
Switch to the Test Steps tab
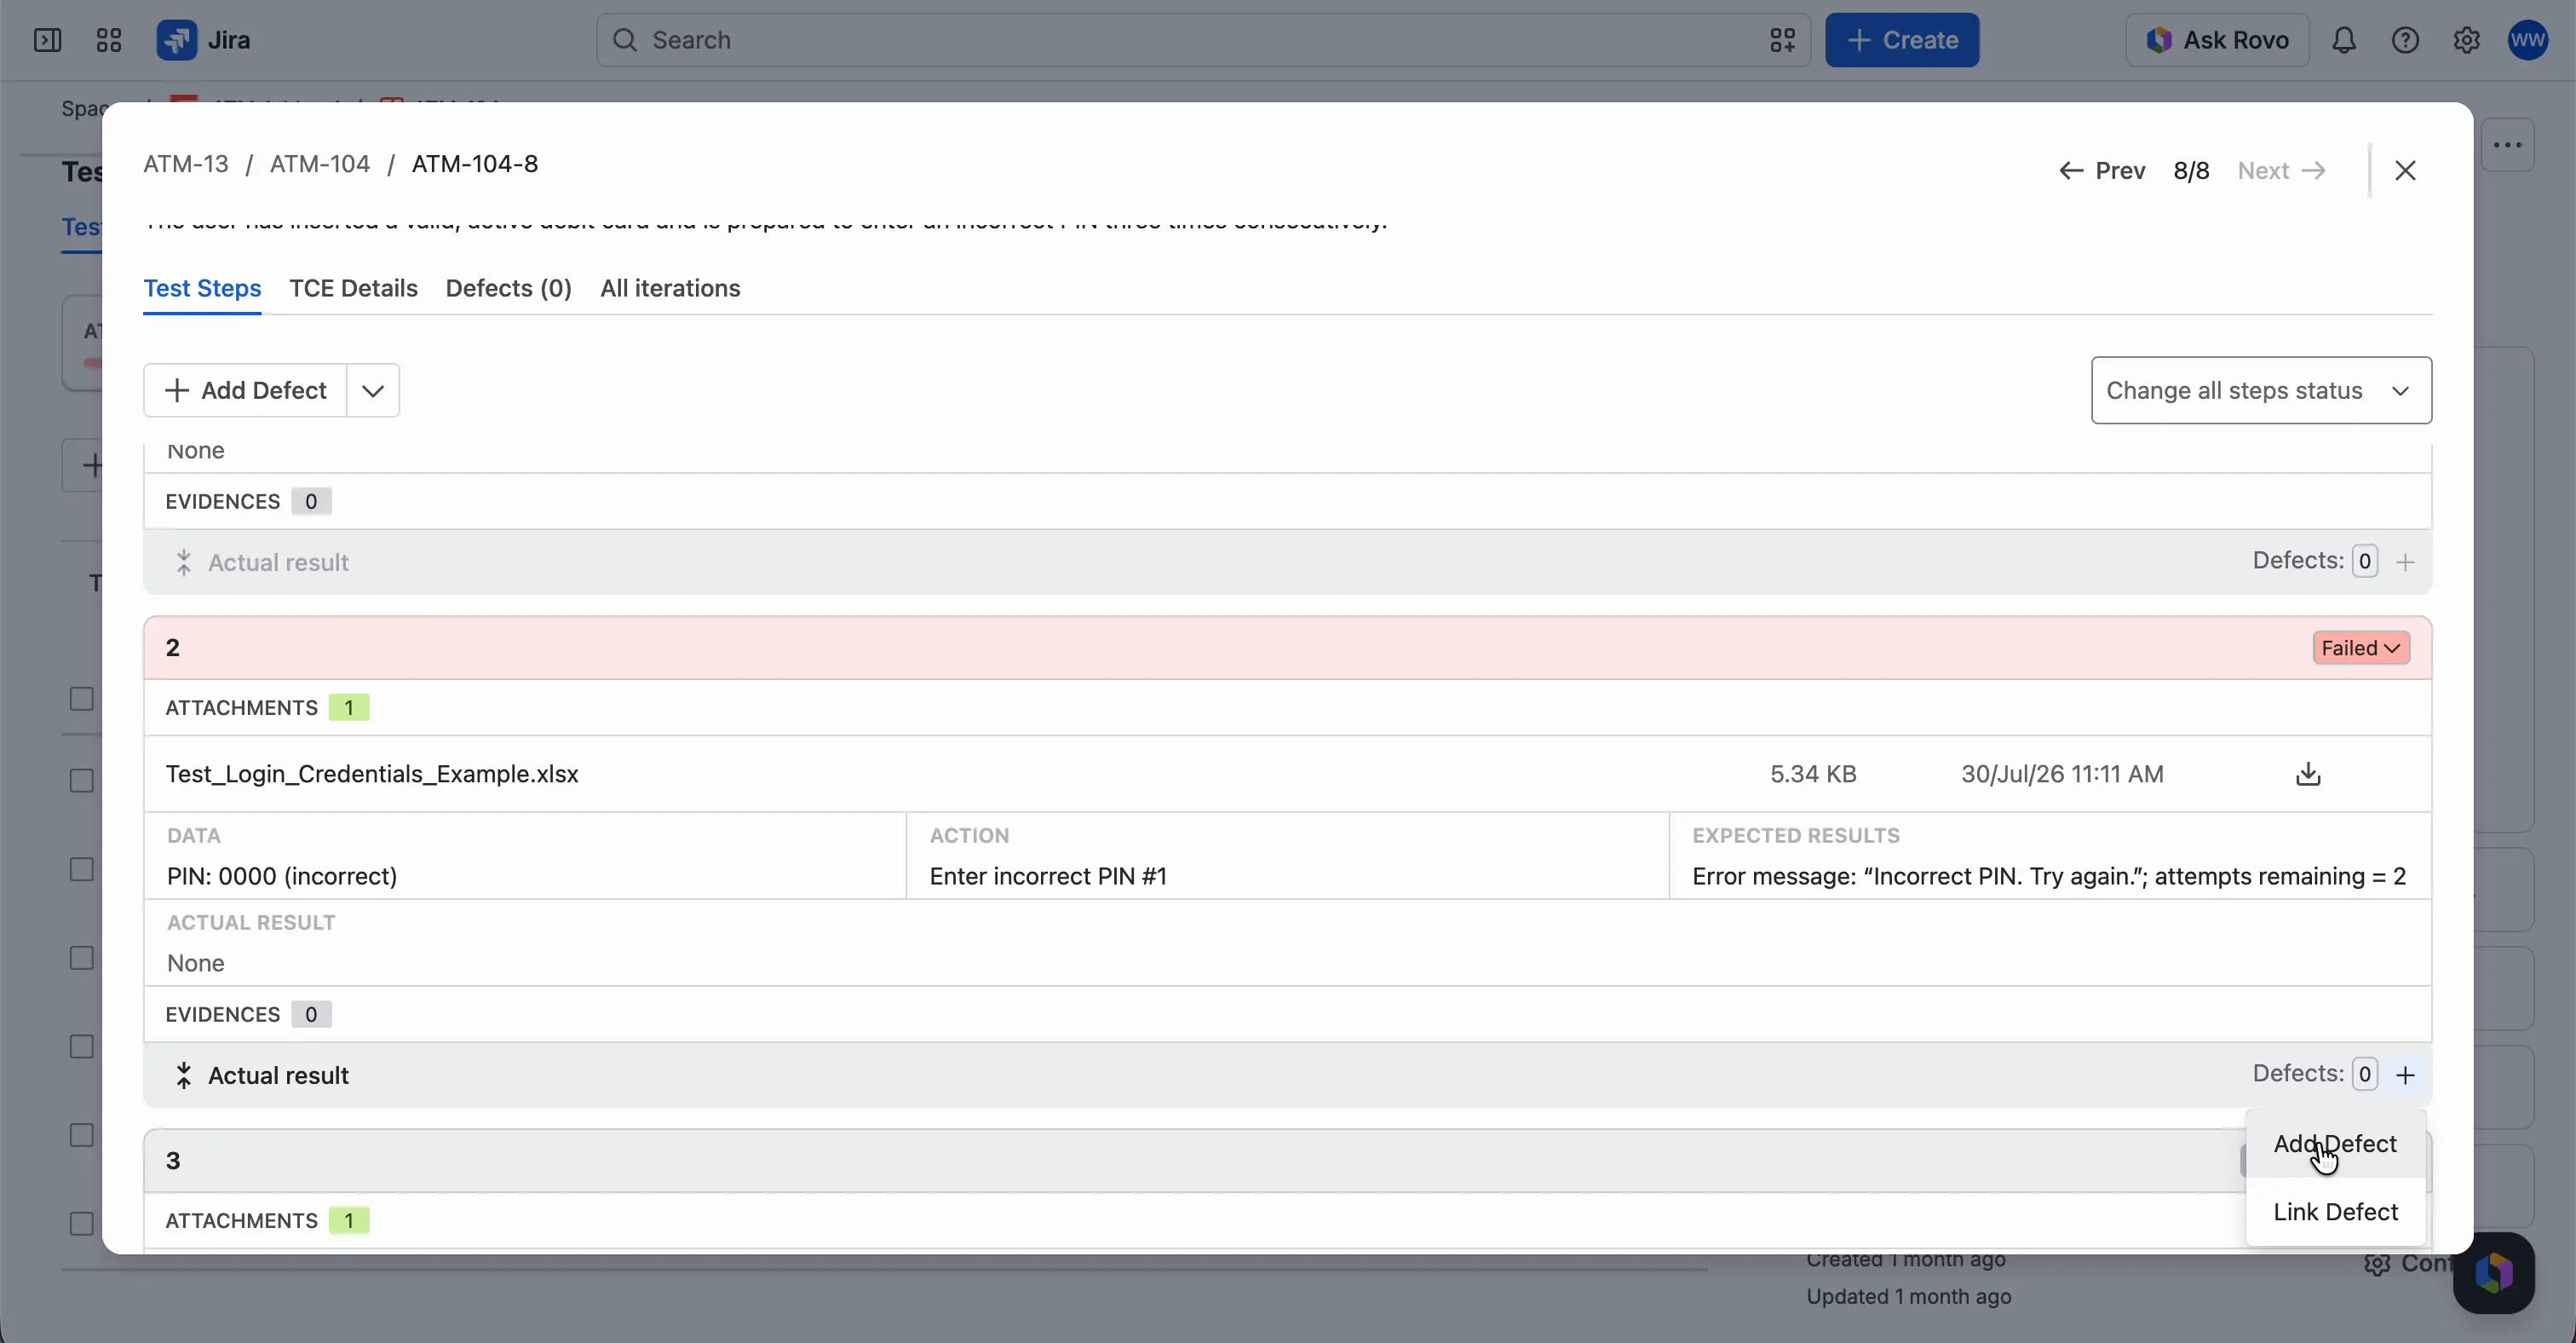[202, 288]
